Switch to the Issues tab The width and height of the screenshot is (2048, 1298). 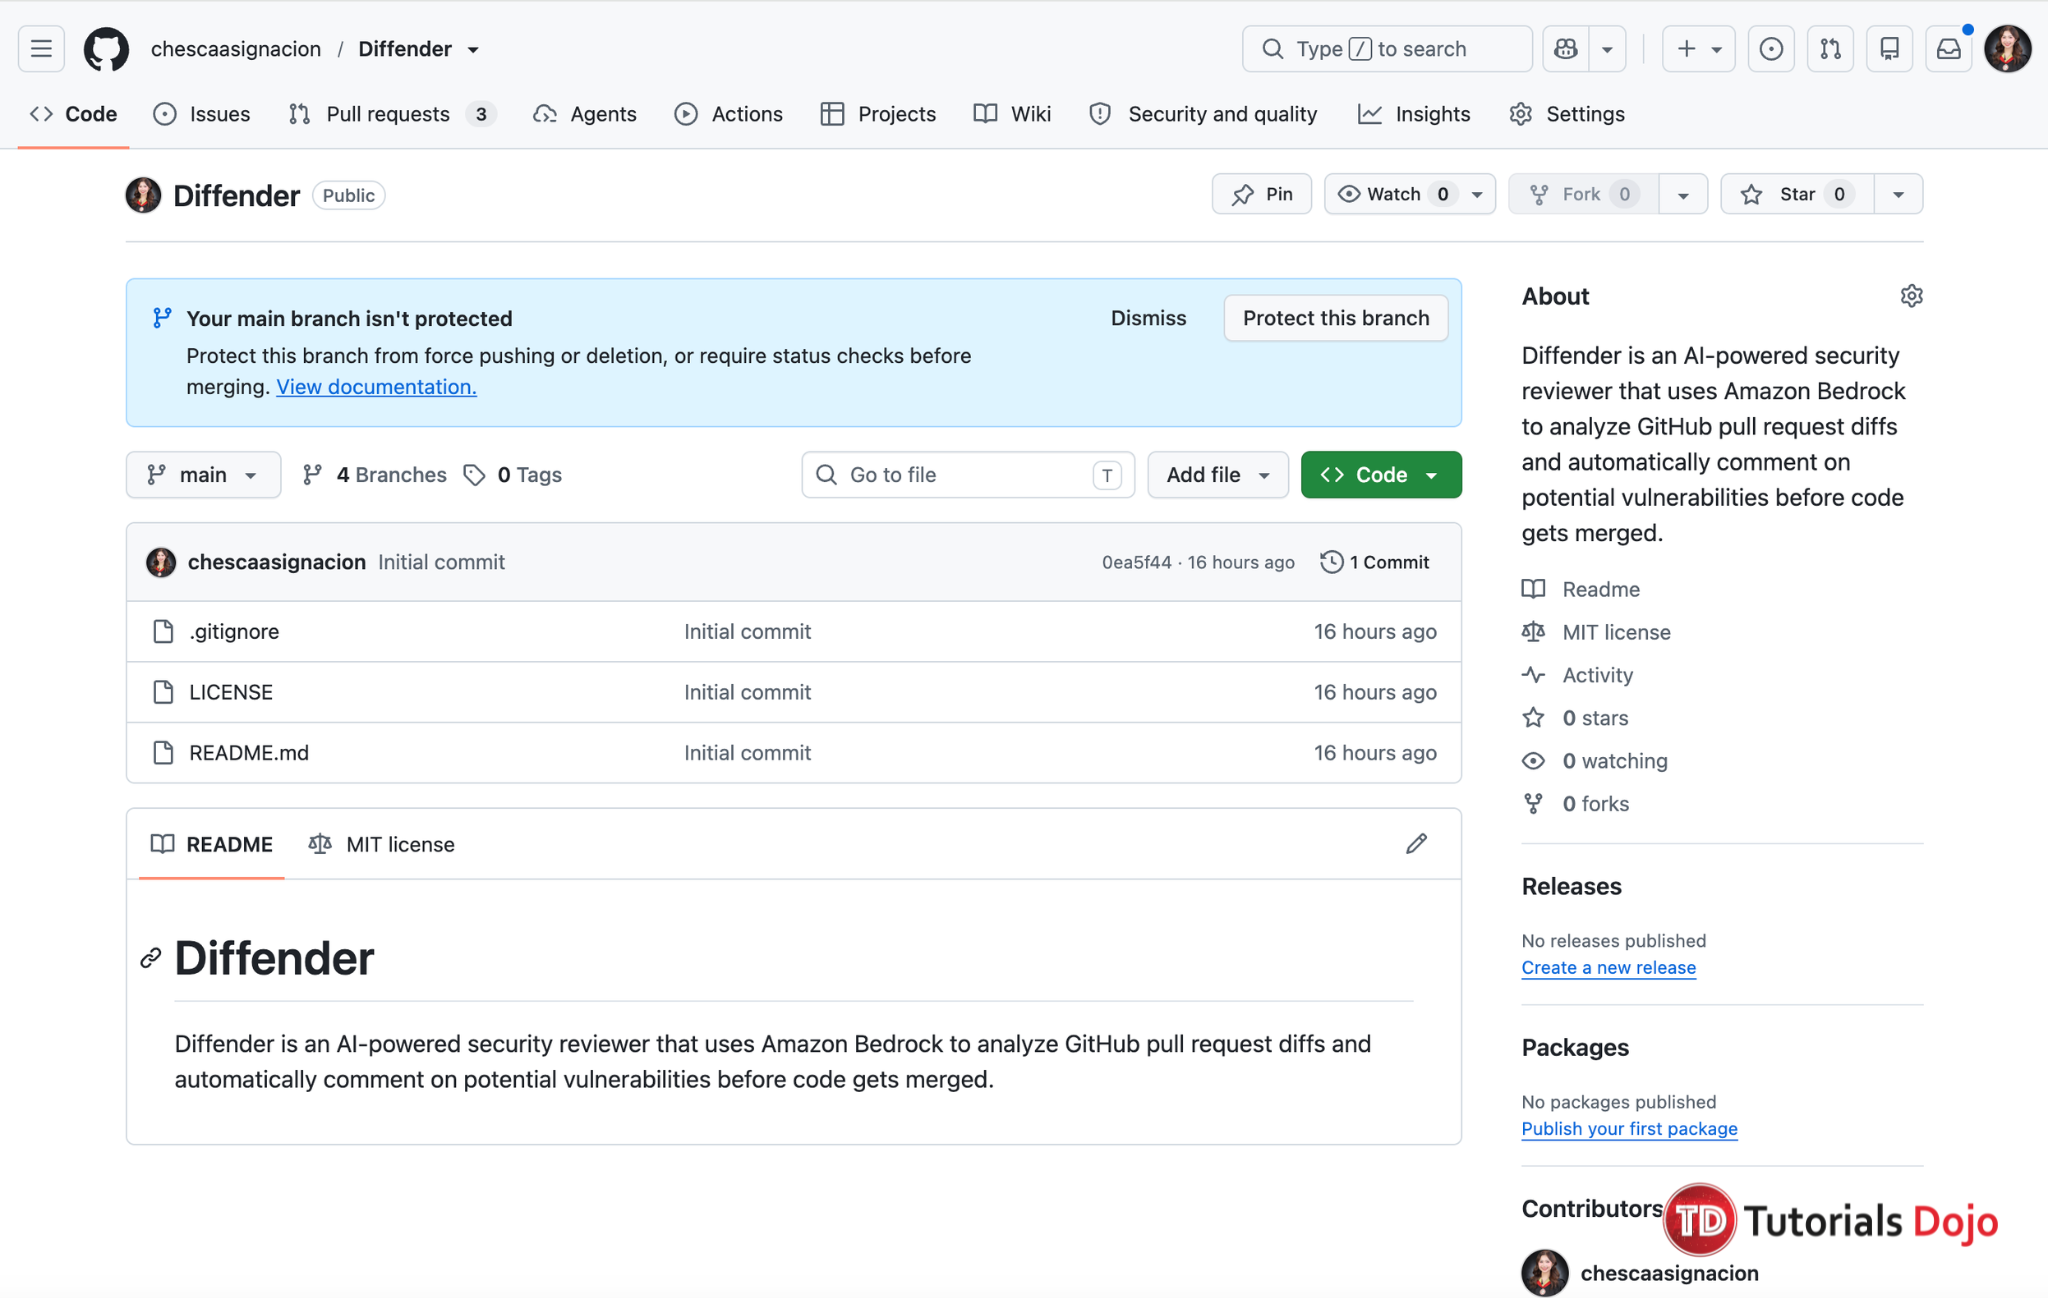point(202,114)
